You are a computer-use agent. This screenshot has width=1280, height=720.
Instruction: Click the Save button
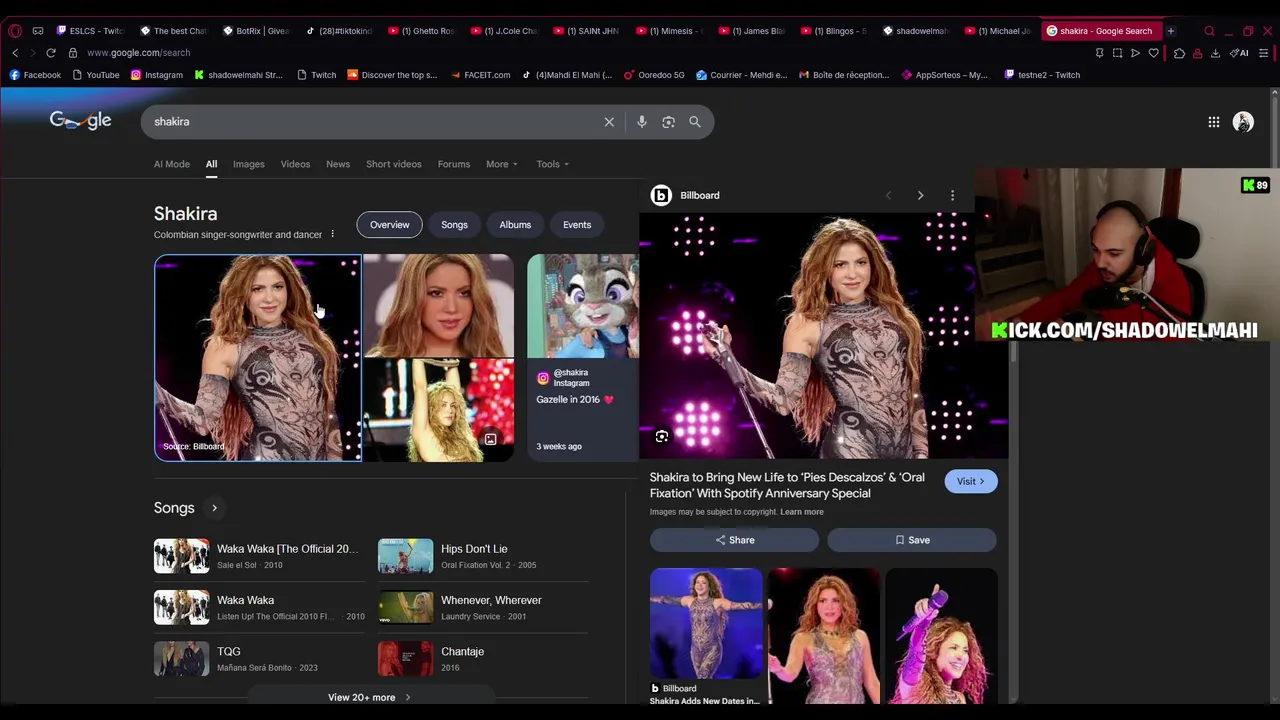(x=912, y=540)
